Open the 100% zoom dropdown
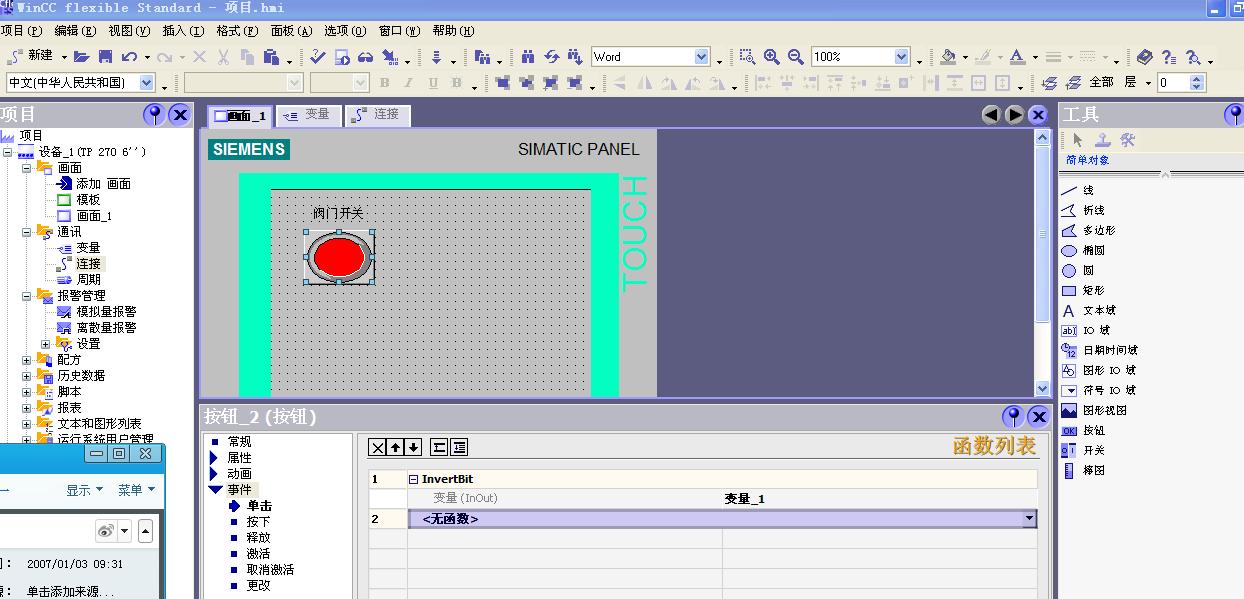 pyautogui.click(x=901, y=57)
